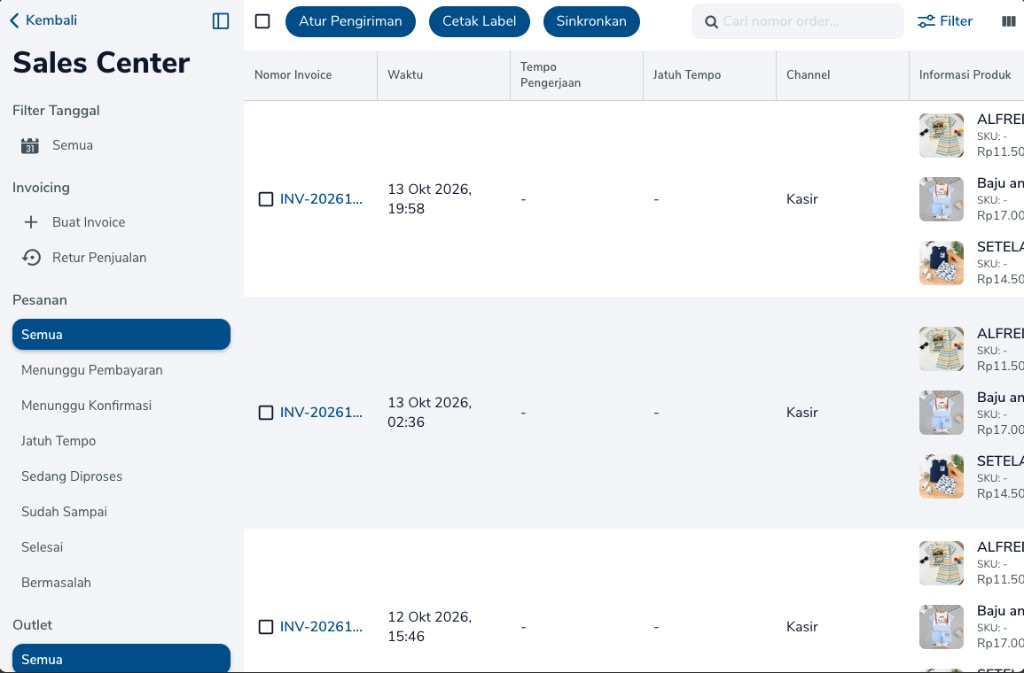Click the plus icon for Buat Invoice

coord(31,223)
